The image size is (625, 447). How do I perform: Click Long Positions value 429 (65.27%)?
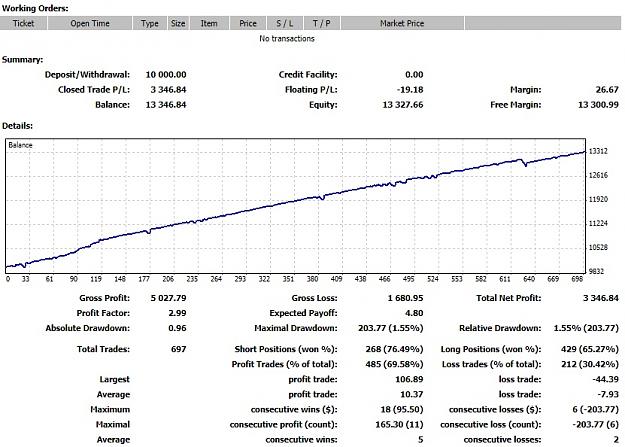tap(590, 349)
